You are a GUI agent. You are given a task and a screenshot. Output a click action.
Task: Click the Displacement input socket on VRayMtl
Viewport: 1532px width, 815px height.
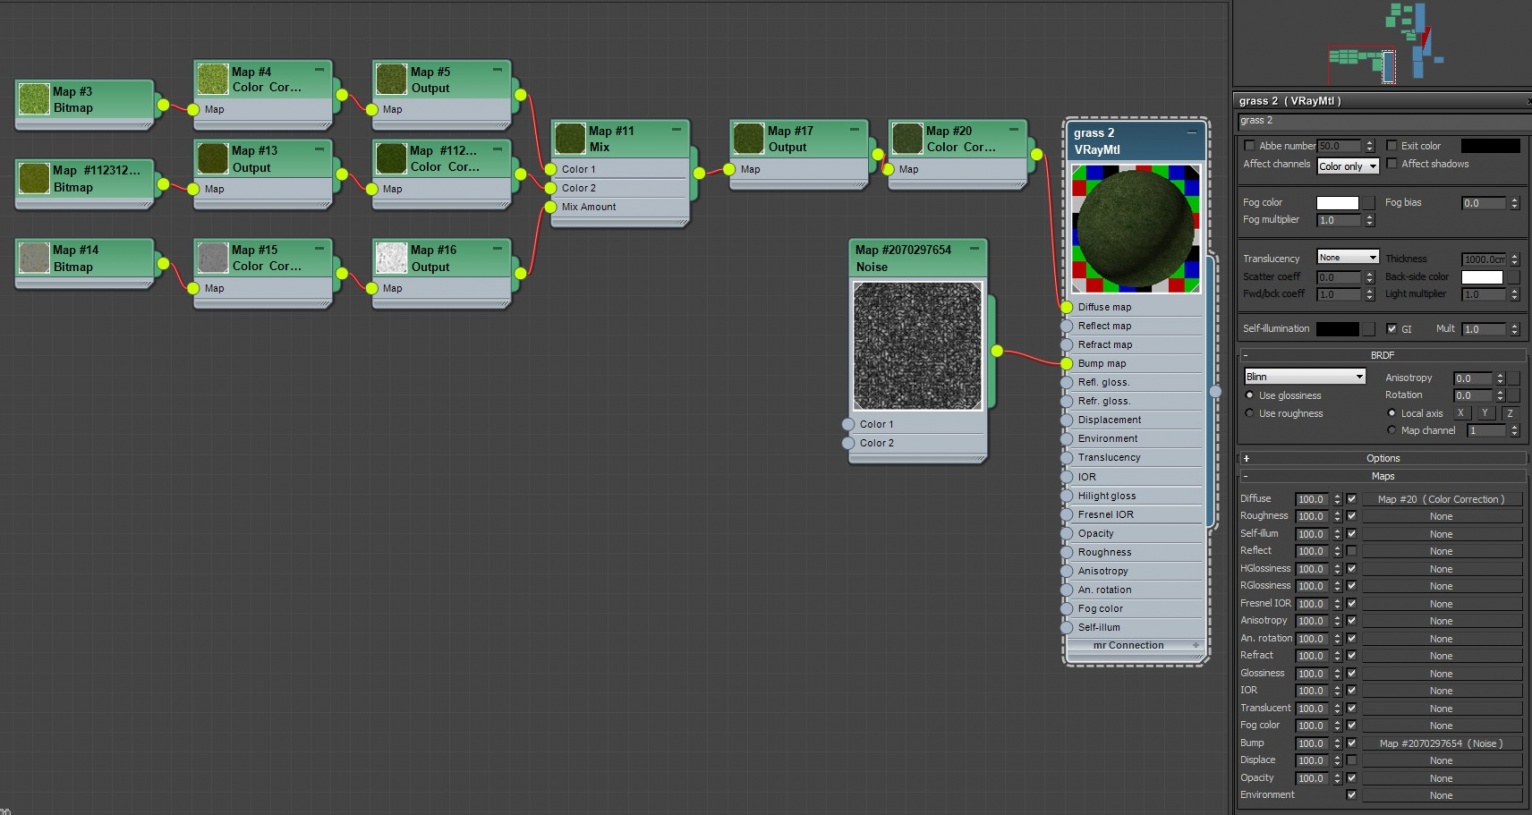tap(1067, 420)
